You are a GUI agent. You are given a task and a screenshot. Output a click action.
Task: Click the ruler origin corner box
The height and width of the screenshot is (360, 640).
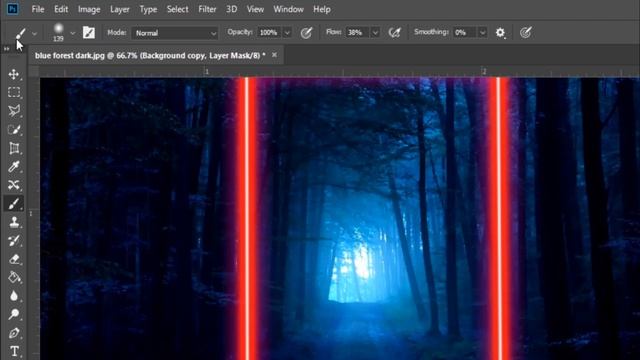click(34, 72)
